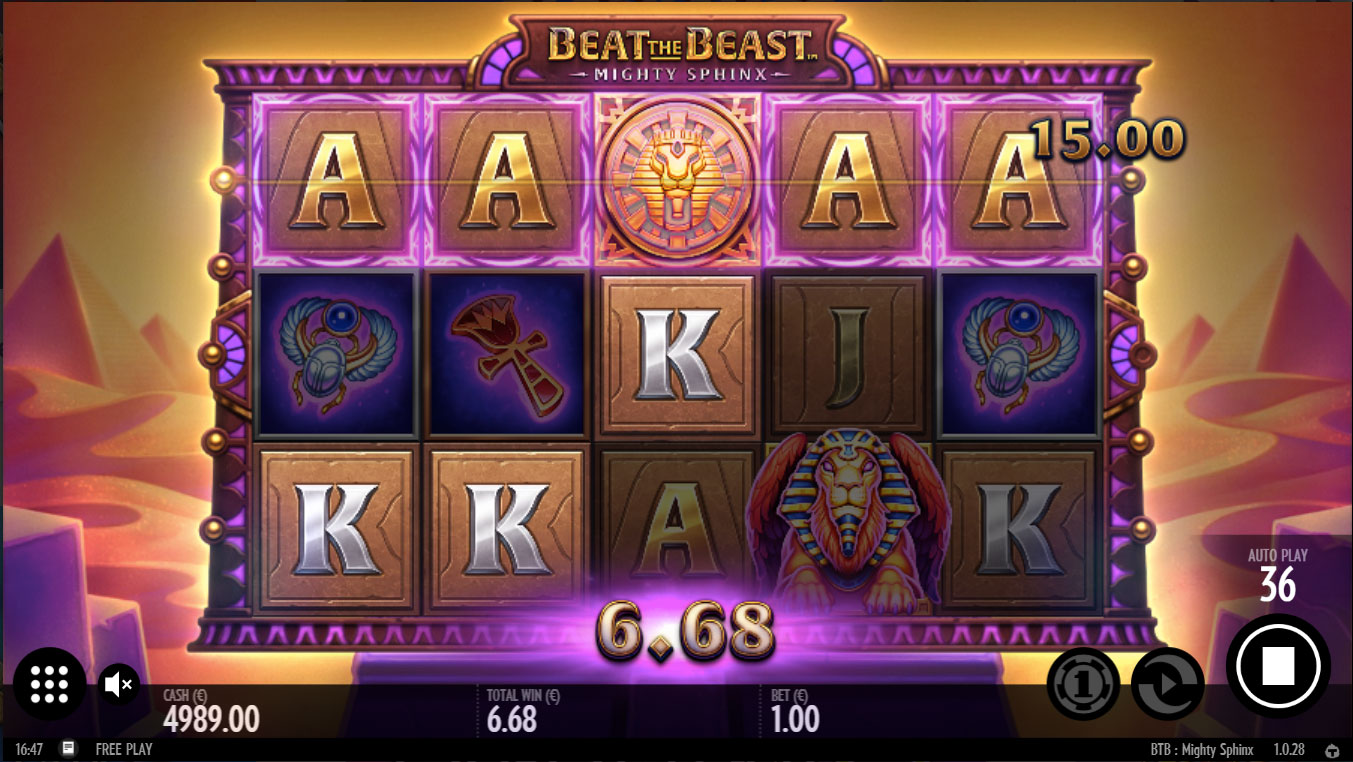Click the Bet amount 1.00
Image resolution: width=1353 pixels, height=762 pixels.
pos(796,718)
